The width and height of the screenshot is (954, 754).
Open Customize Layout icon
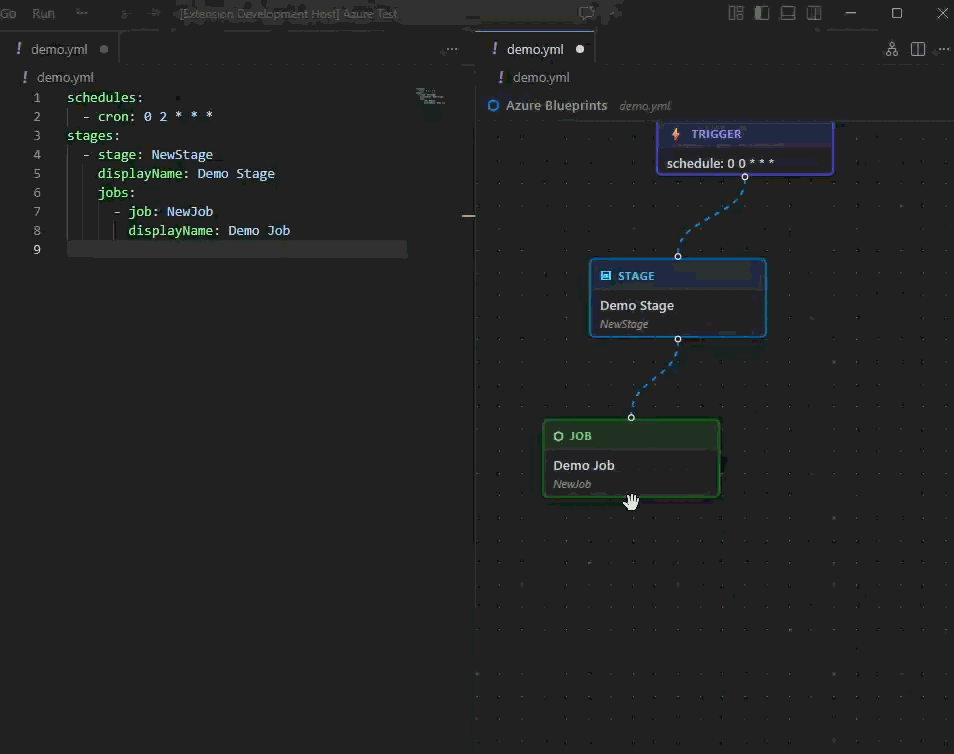click(736, 13)
